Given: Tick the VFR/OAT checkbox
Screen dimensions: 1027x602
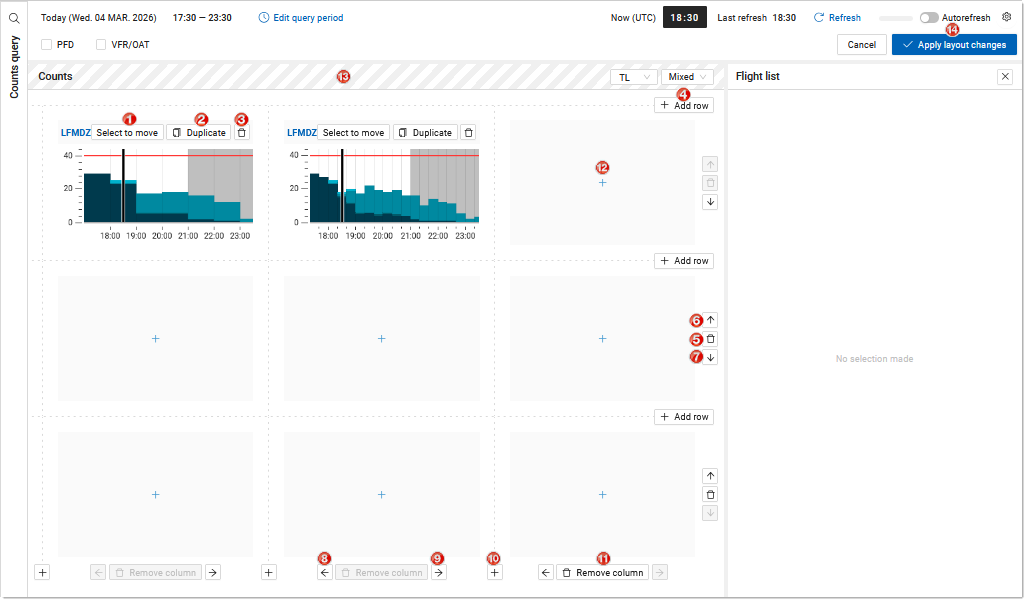Looking at the screenshot, I should (101, 45).
